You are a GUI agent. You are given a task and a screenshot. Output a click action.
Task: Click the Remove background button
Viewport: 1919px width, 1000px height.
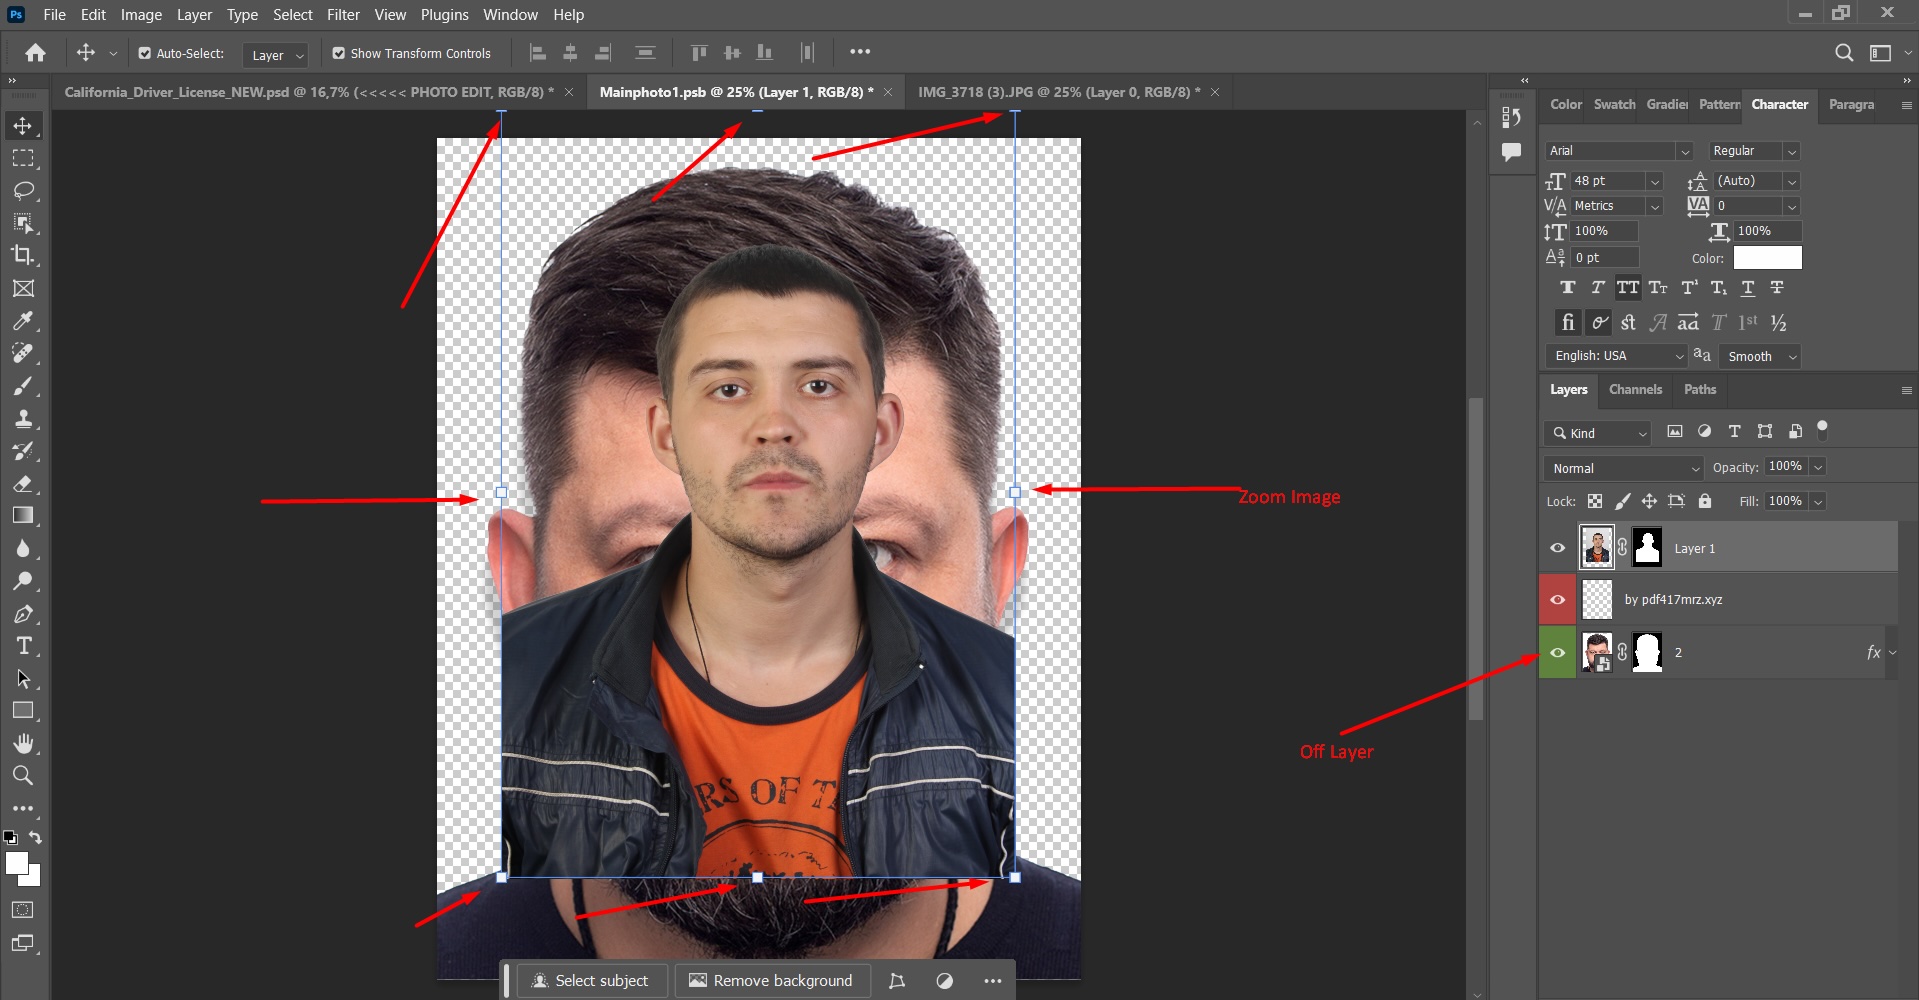(x=771, y=981)
